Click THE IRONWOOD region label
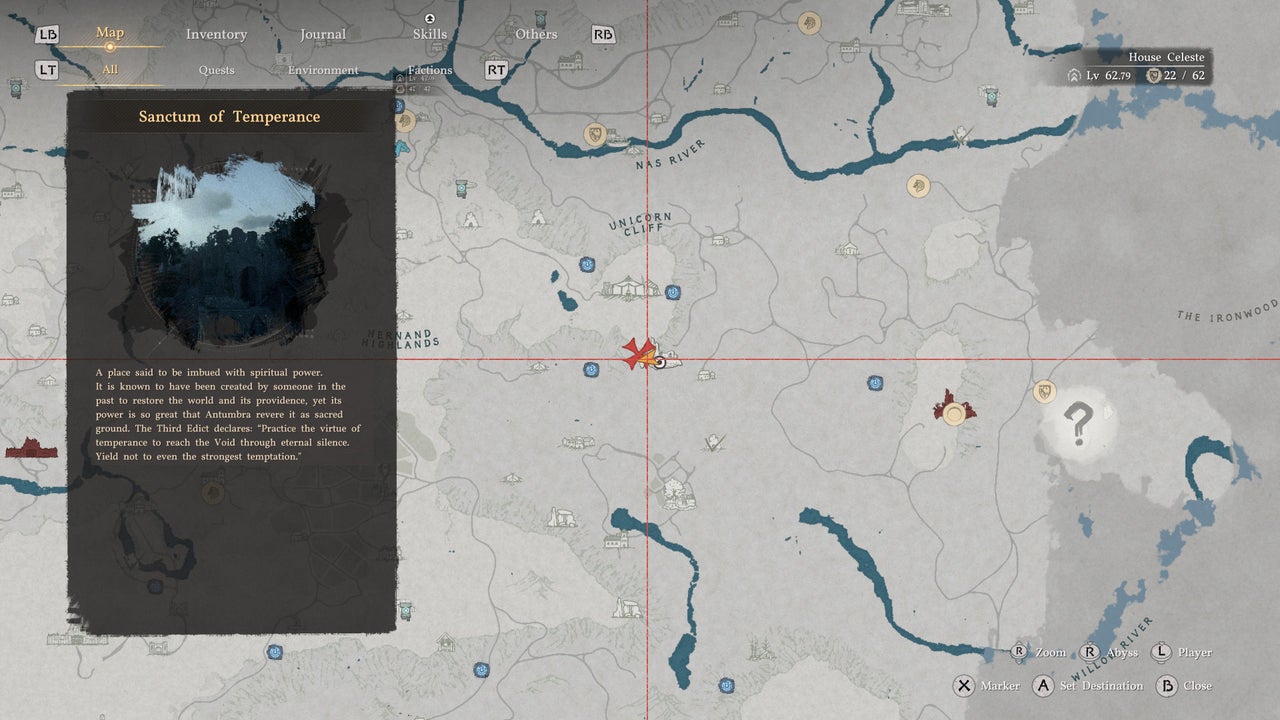The width and height of the screenshot is (1280, 720). click(1228, 311)
